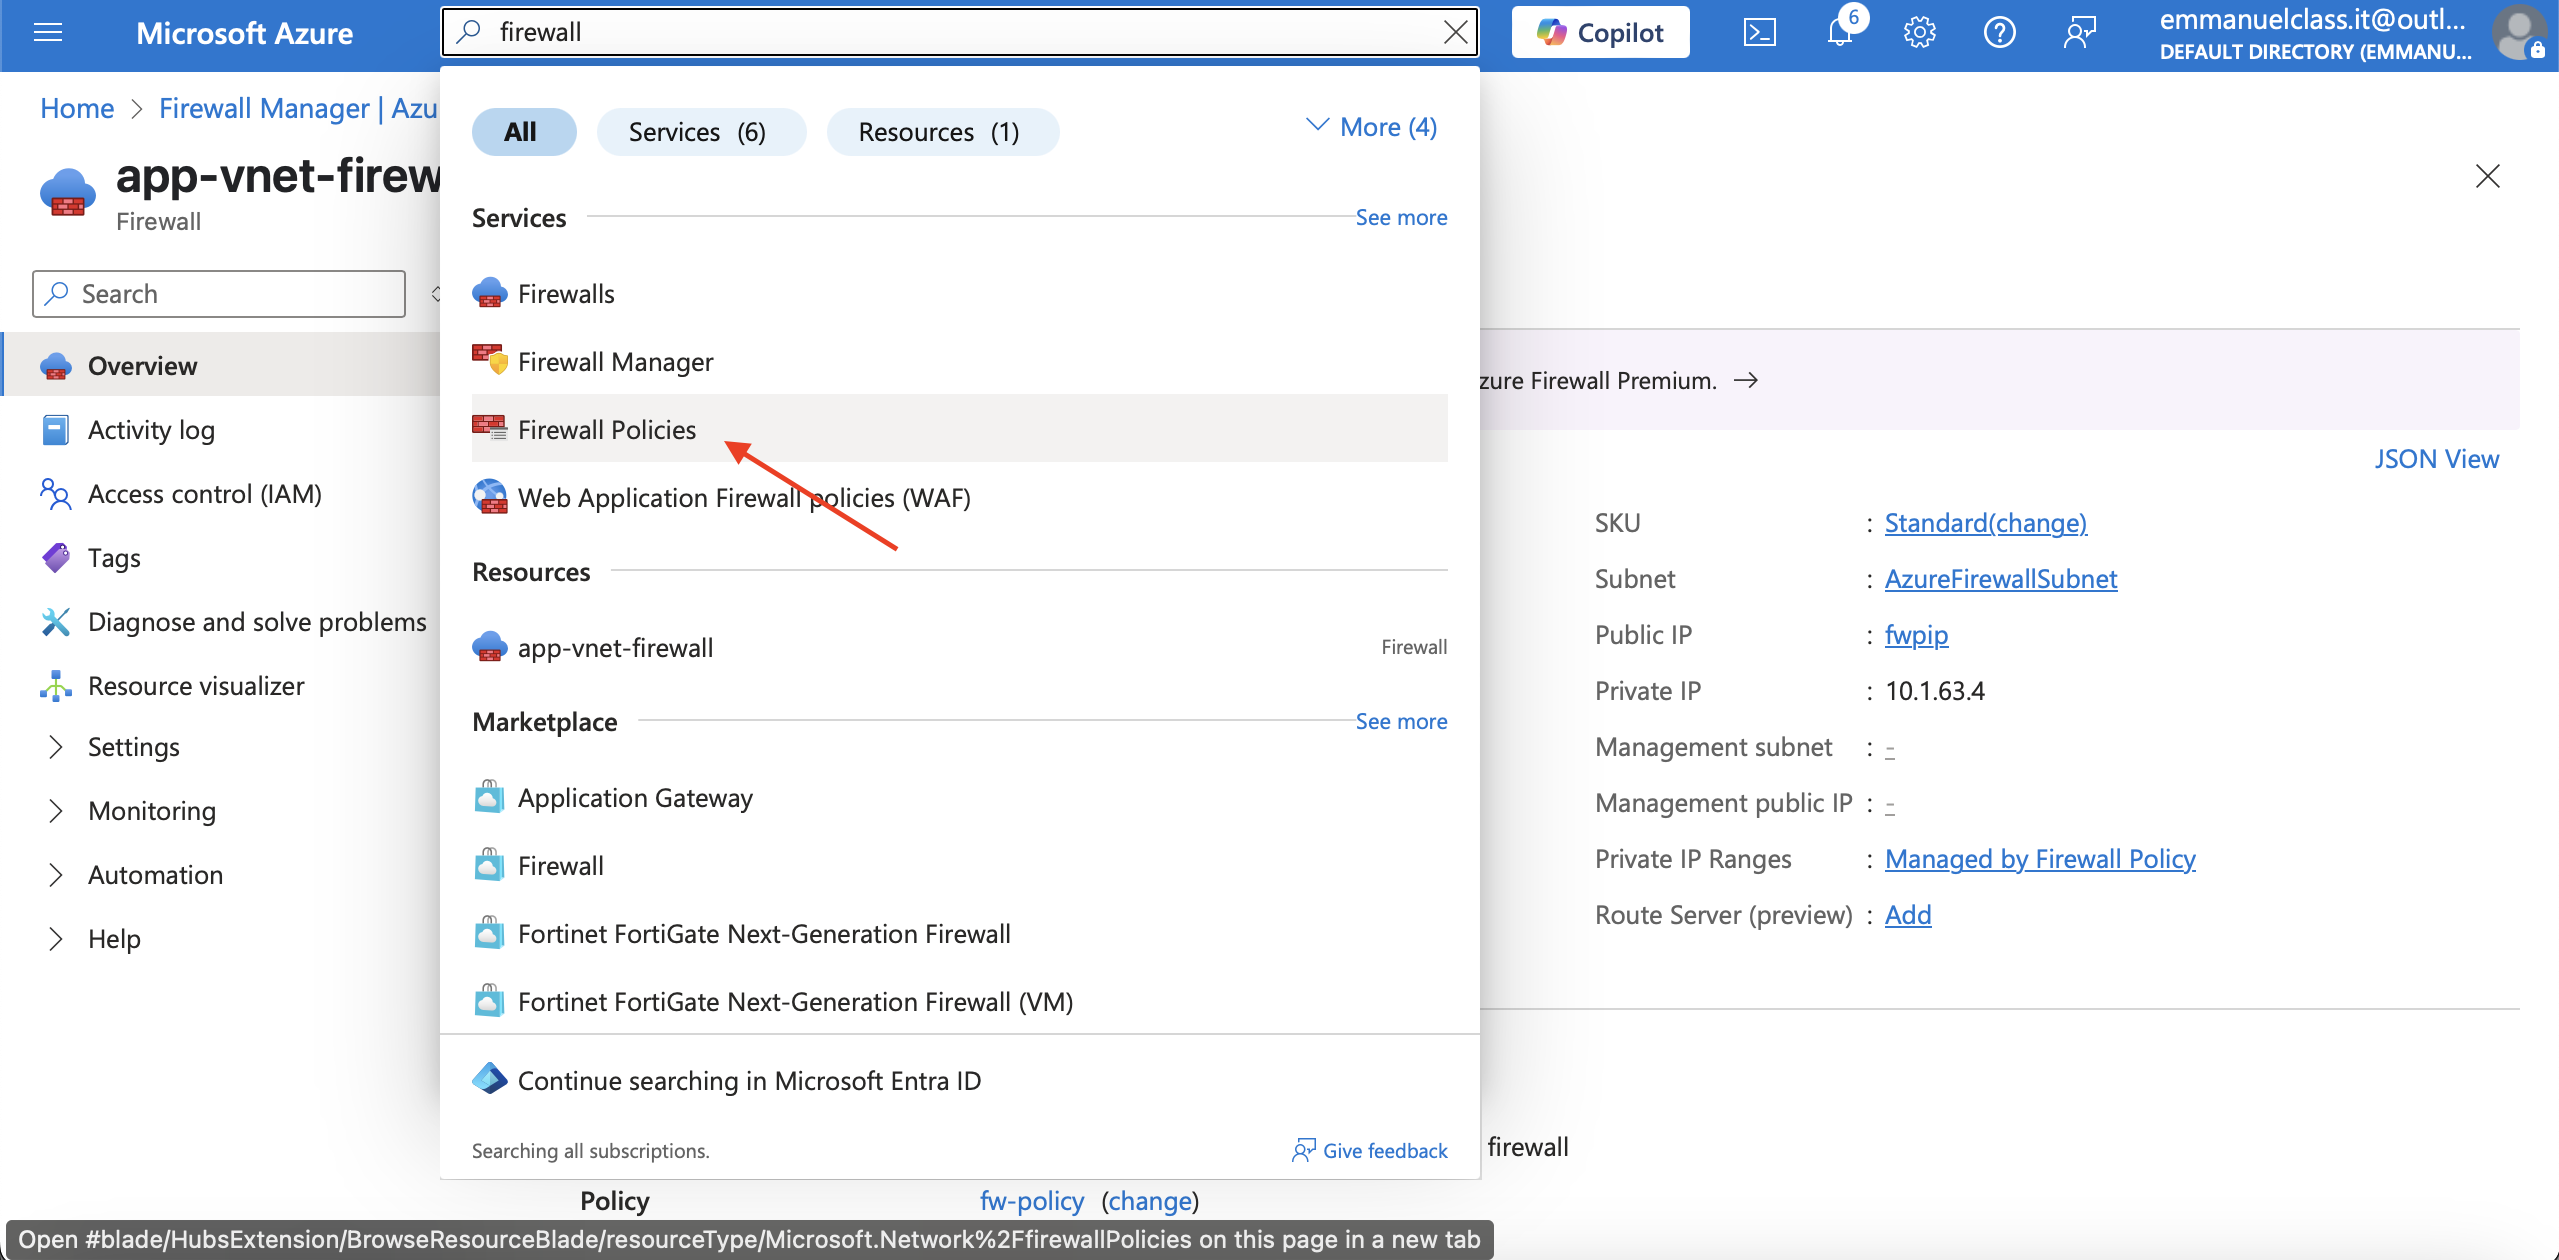This screenshot has height=1260, width=2559.
Task: Open fw-policy link
Action: (1031, 1201)
